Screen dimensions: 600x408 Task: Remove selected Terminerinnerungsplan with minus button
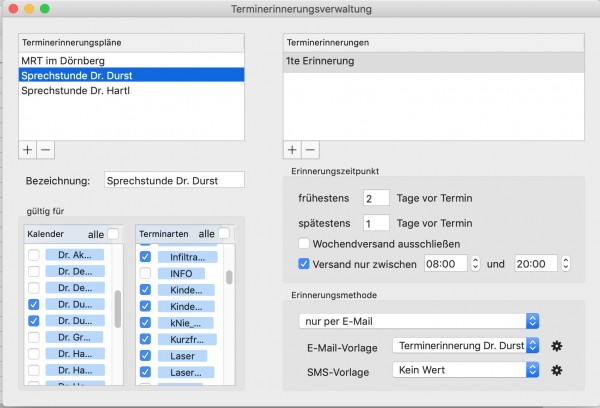(46, 150)
